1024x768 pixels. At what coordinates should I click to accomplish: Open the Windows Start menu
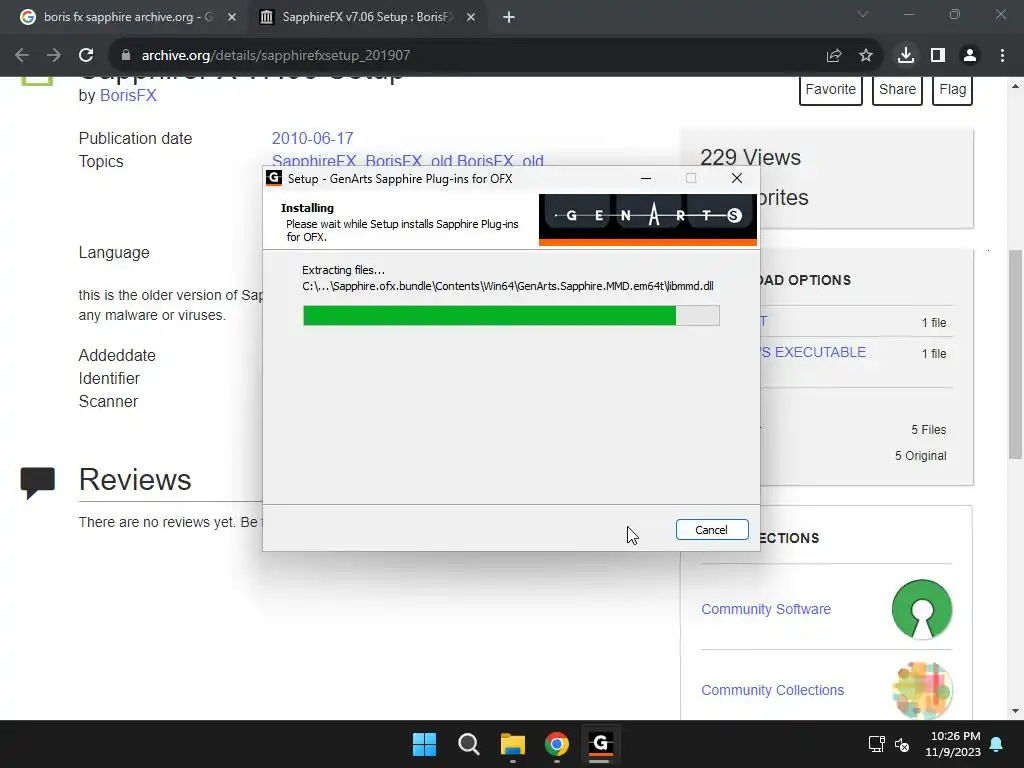424,744
